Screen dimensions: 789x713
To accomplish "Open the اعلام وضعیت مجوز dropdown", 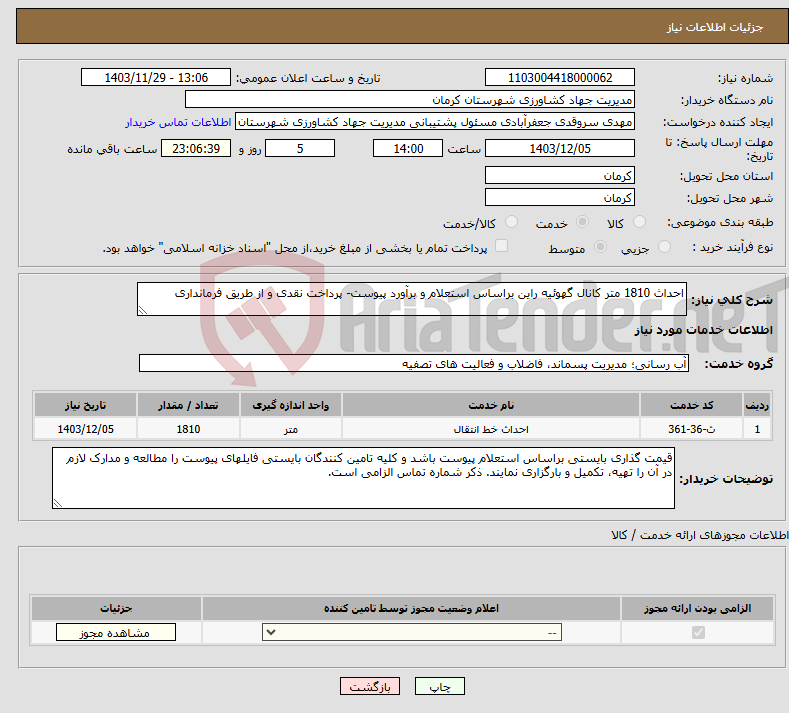I will 412,632.
